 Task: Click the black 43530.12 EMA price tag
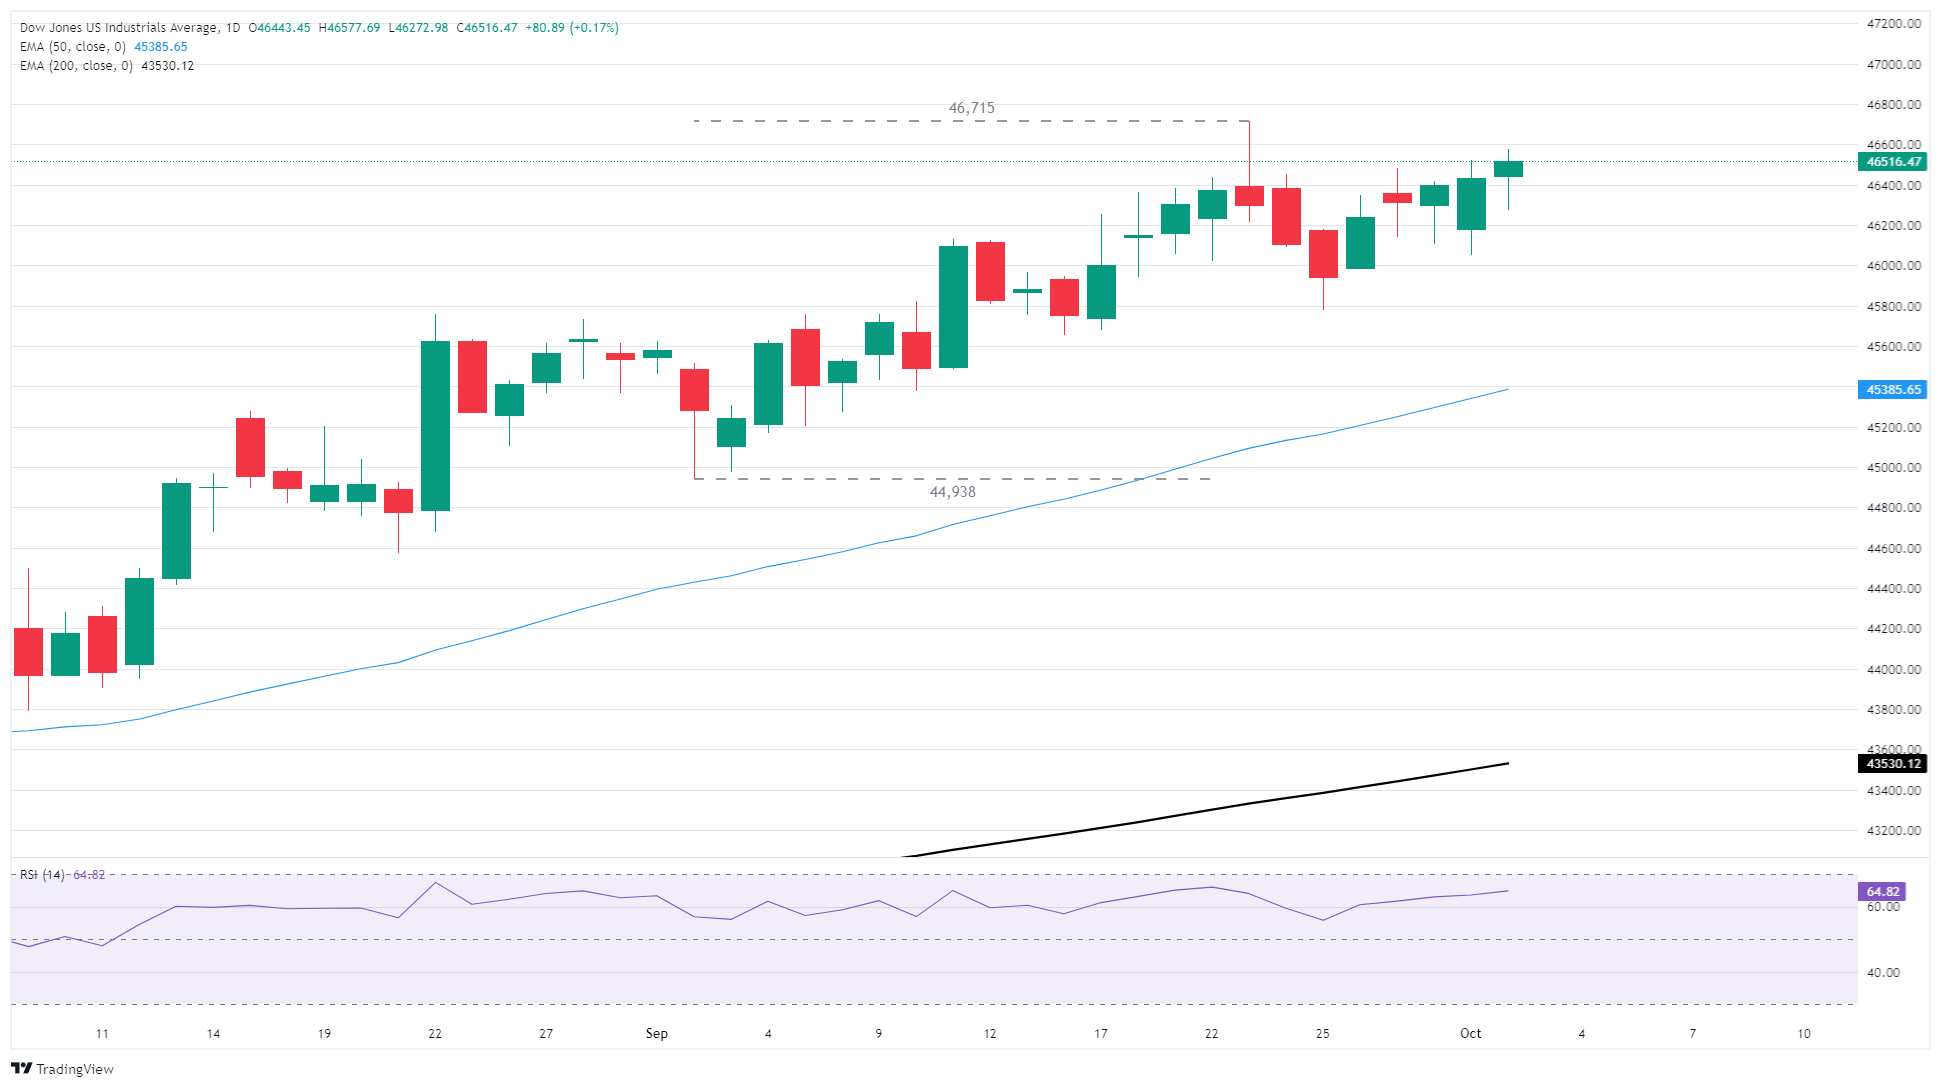(x=1892, y=763)
